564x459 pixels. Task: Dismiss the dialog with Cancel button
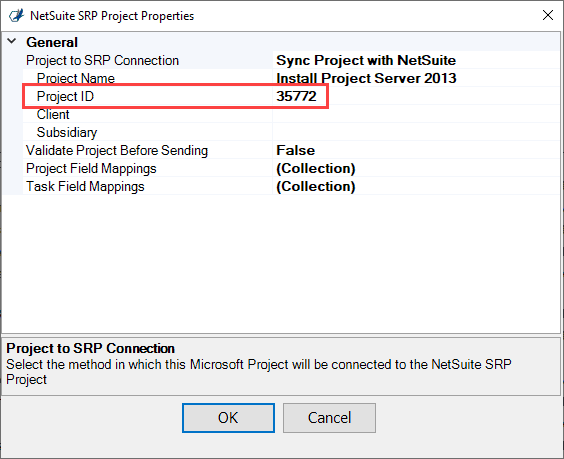[329, 418]
